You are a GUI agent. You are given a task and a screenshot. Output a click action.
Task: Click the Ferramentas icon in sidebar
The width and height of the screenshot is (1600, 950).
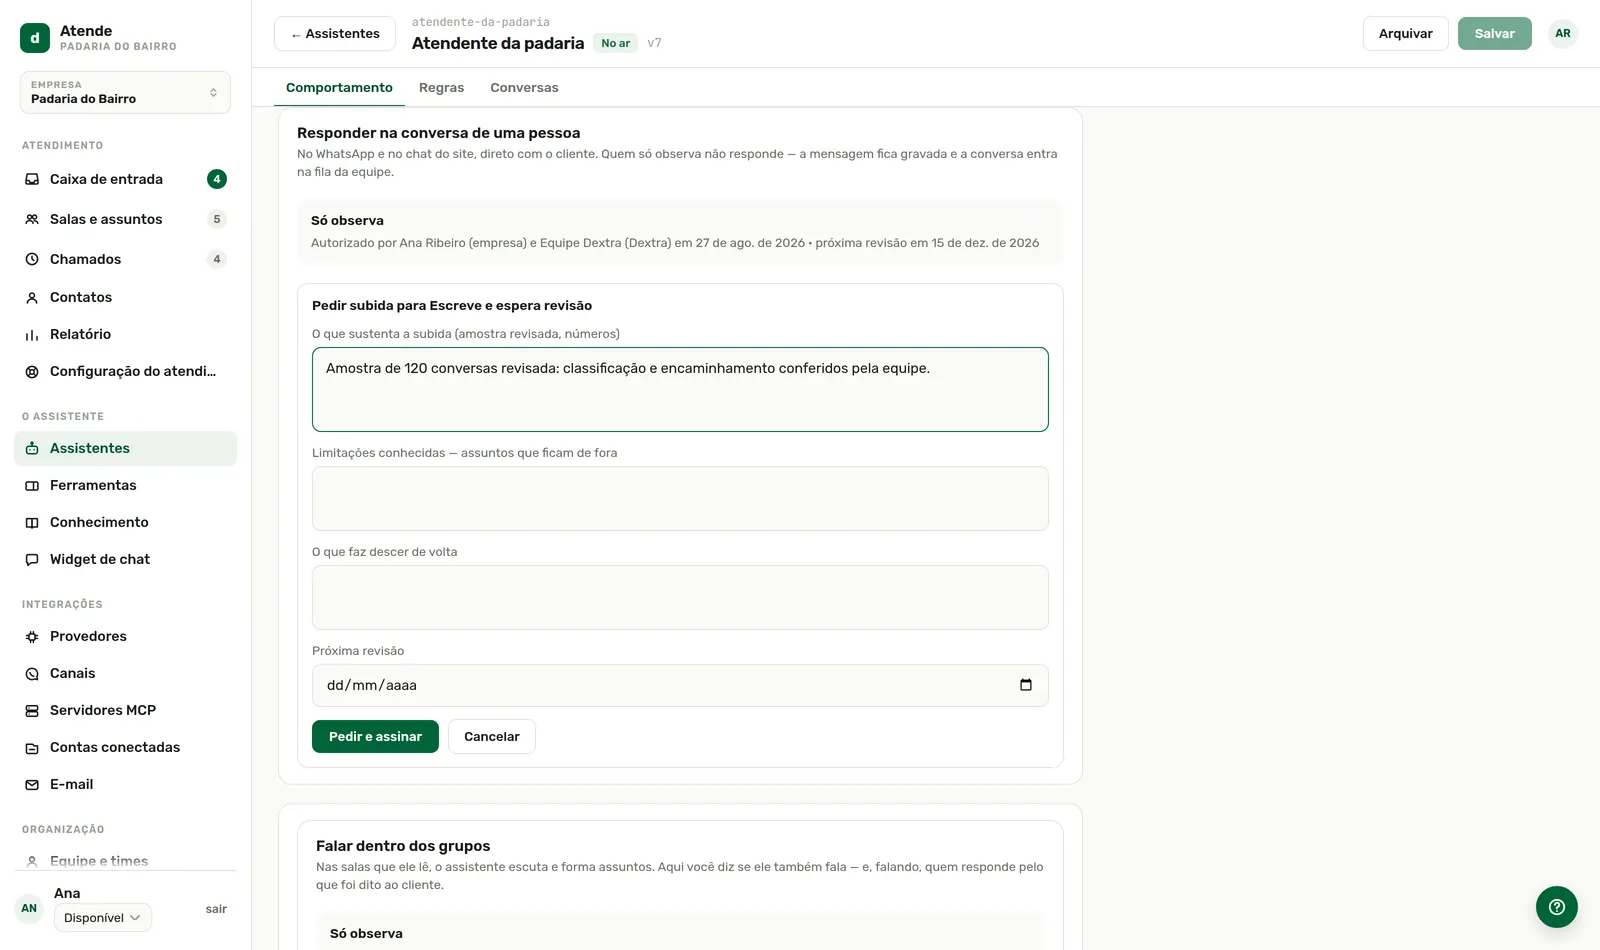(x=32, y=485)
